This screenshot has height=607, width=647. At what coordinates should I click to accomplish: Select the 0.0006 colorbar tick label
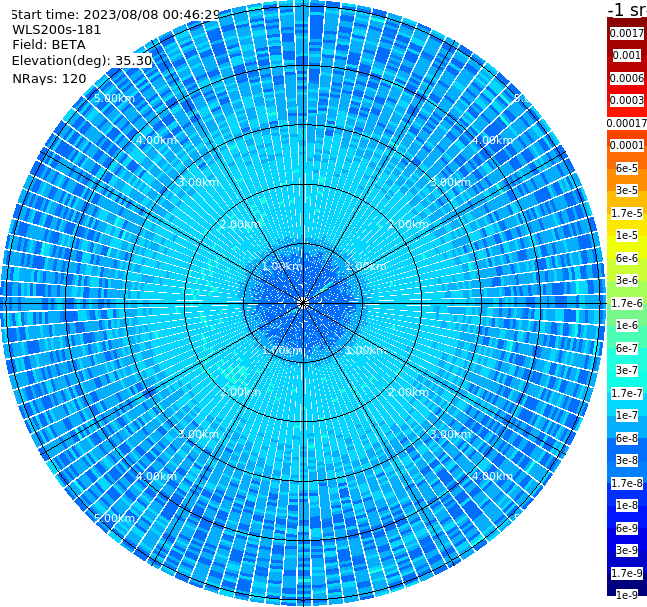click(x=627, y=78)
